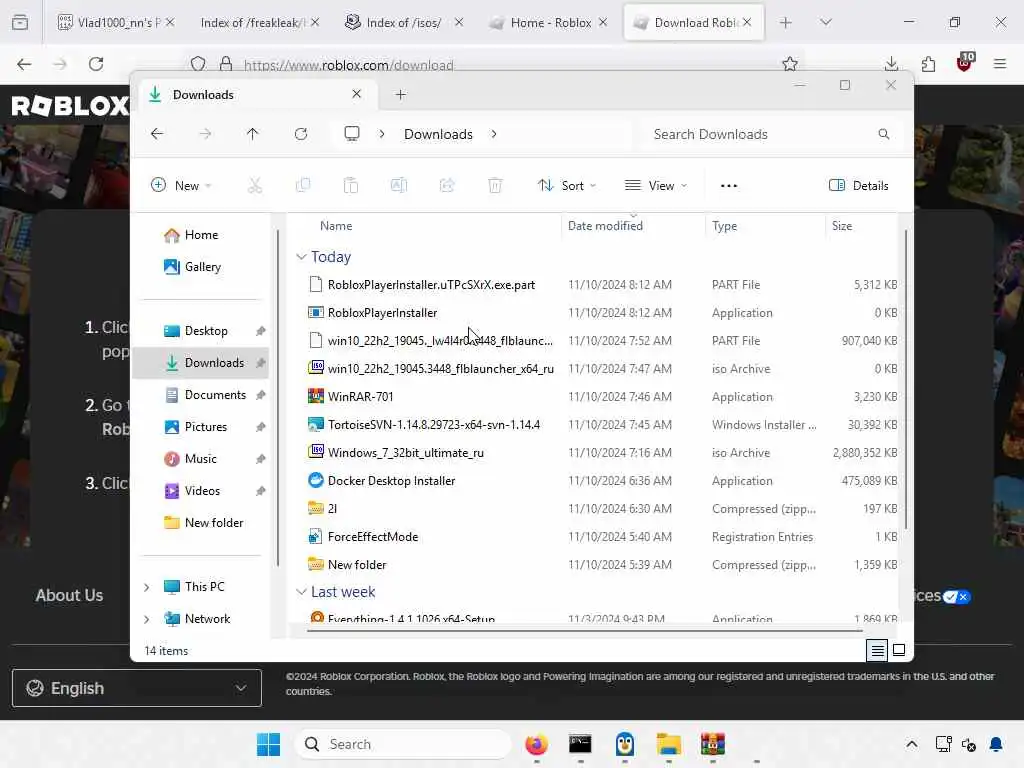Open the Sort dropdown menu
Image resolution: width=1024 pixels, height=768 pixels.
pyautogui.click(x=566, y=185)
